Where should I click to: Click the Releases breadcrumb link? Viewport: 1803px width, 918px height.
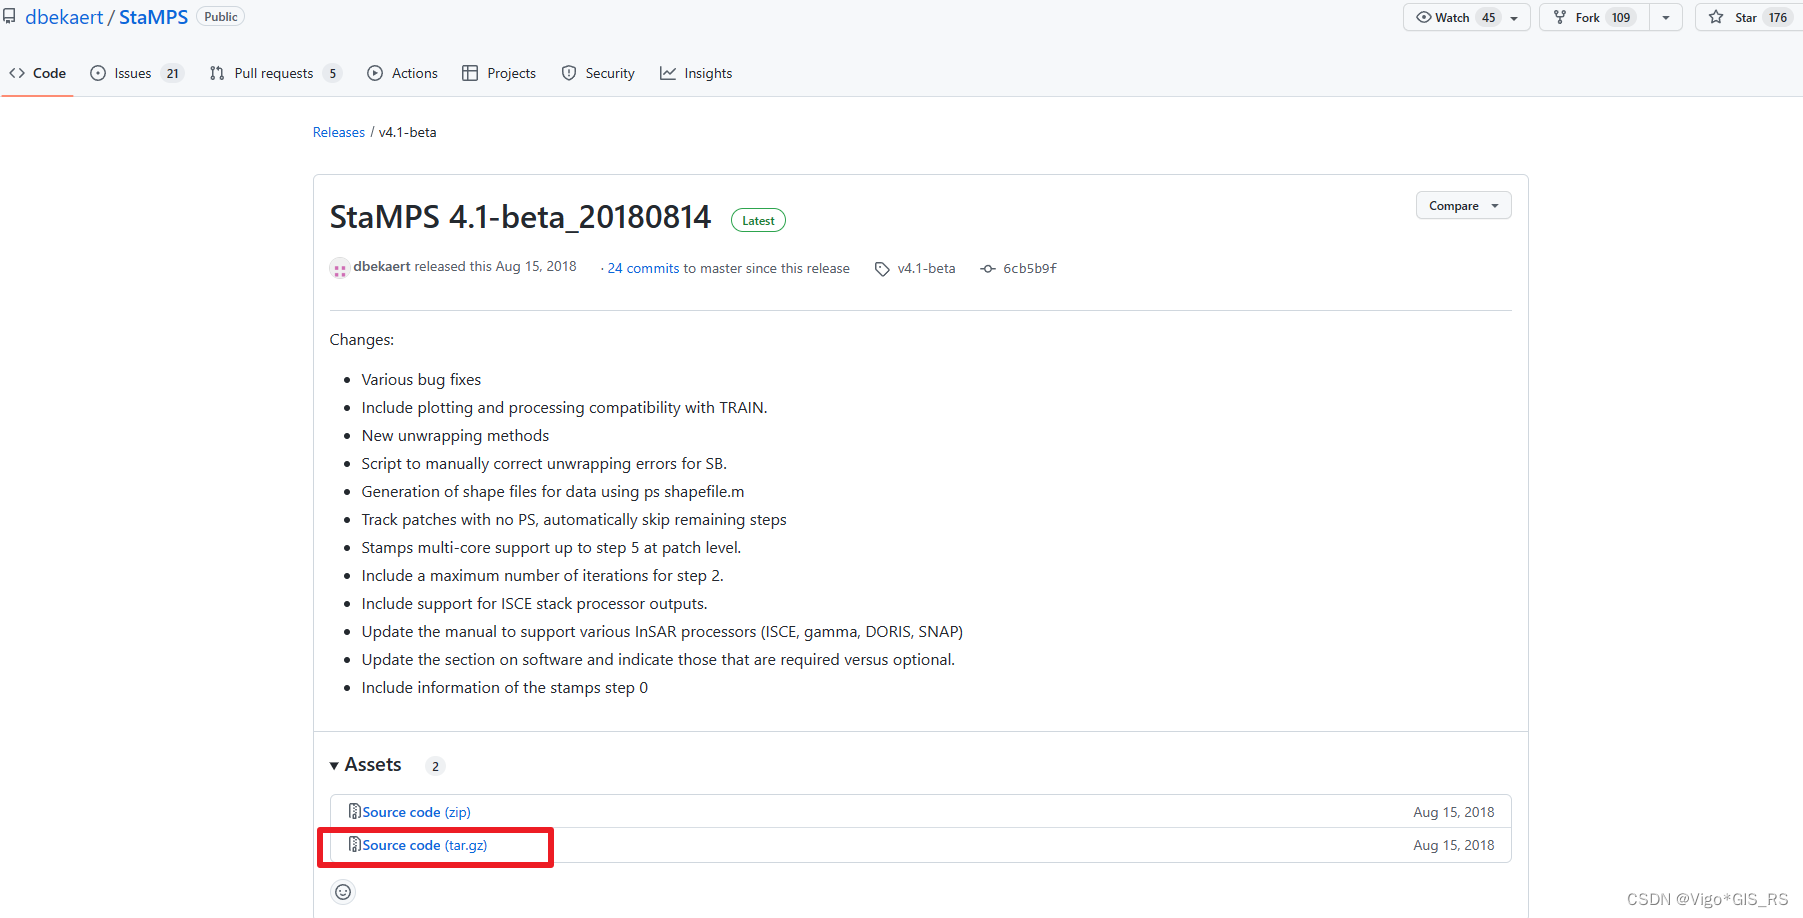[339, 132]
